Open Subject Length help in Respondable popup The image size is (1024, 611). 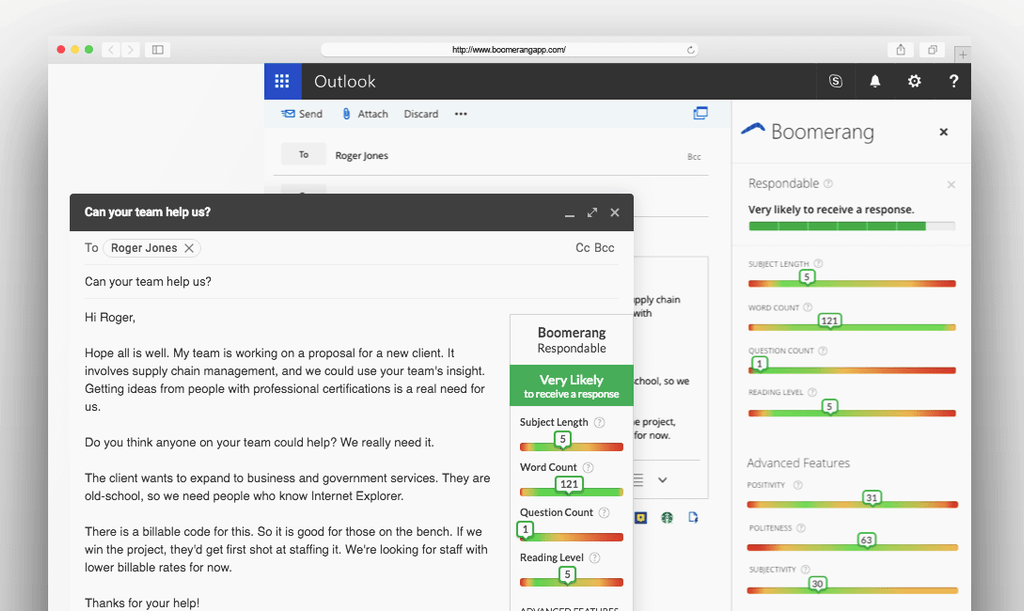click(x=599, y=422)
